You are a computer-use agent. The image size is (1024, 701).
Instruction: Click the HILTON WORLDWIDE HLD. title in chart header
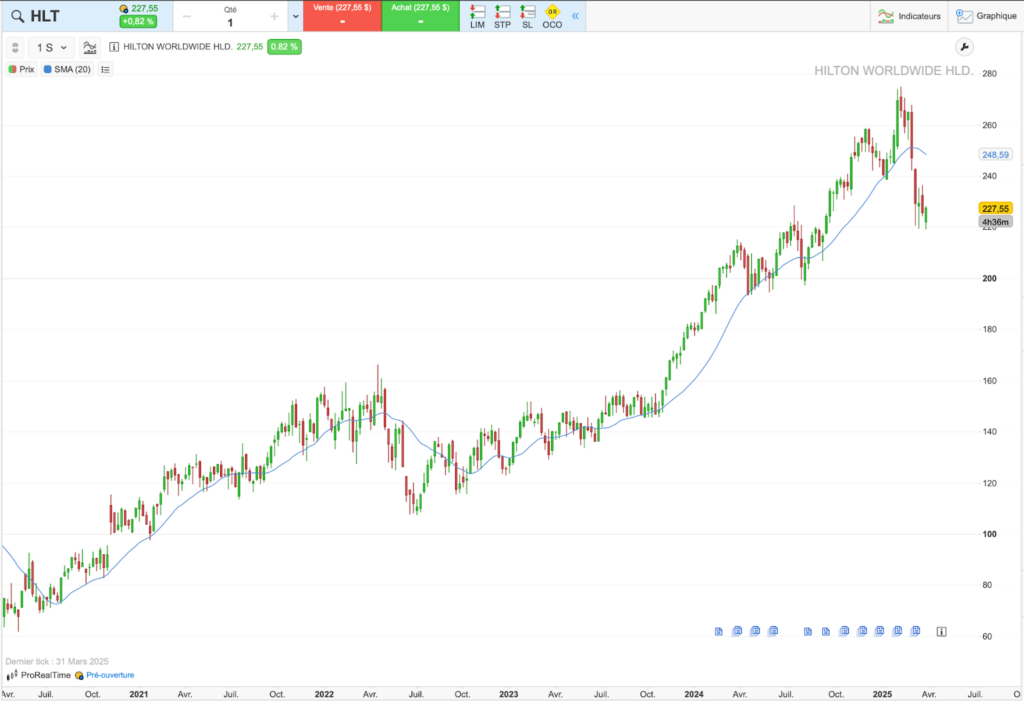point(178,47)
